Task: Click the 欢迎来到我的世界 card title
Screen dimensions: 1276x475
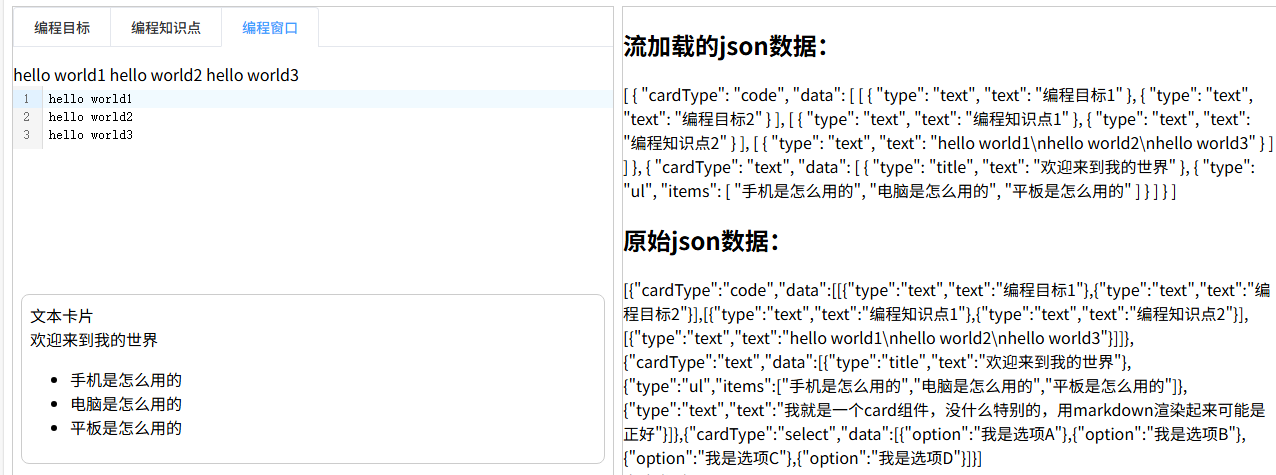Action: (x=94, y=340)
